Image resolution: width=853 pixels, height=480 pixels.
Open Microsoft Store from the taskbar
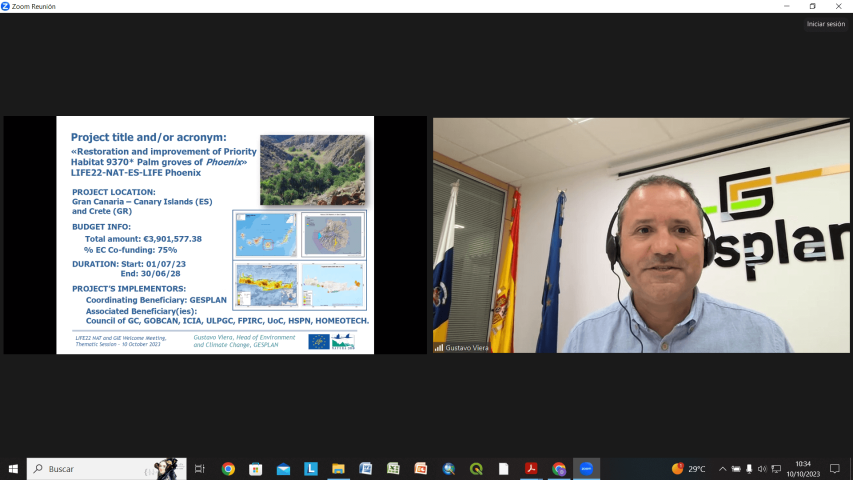256,469
